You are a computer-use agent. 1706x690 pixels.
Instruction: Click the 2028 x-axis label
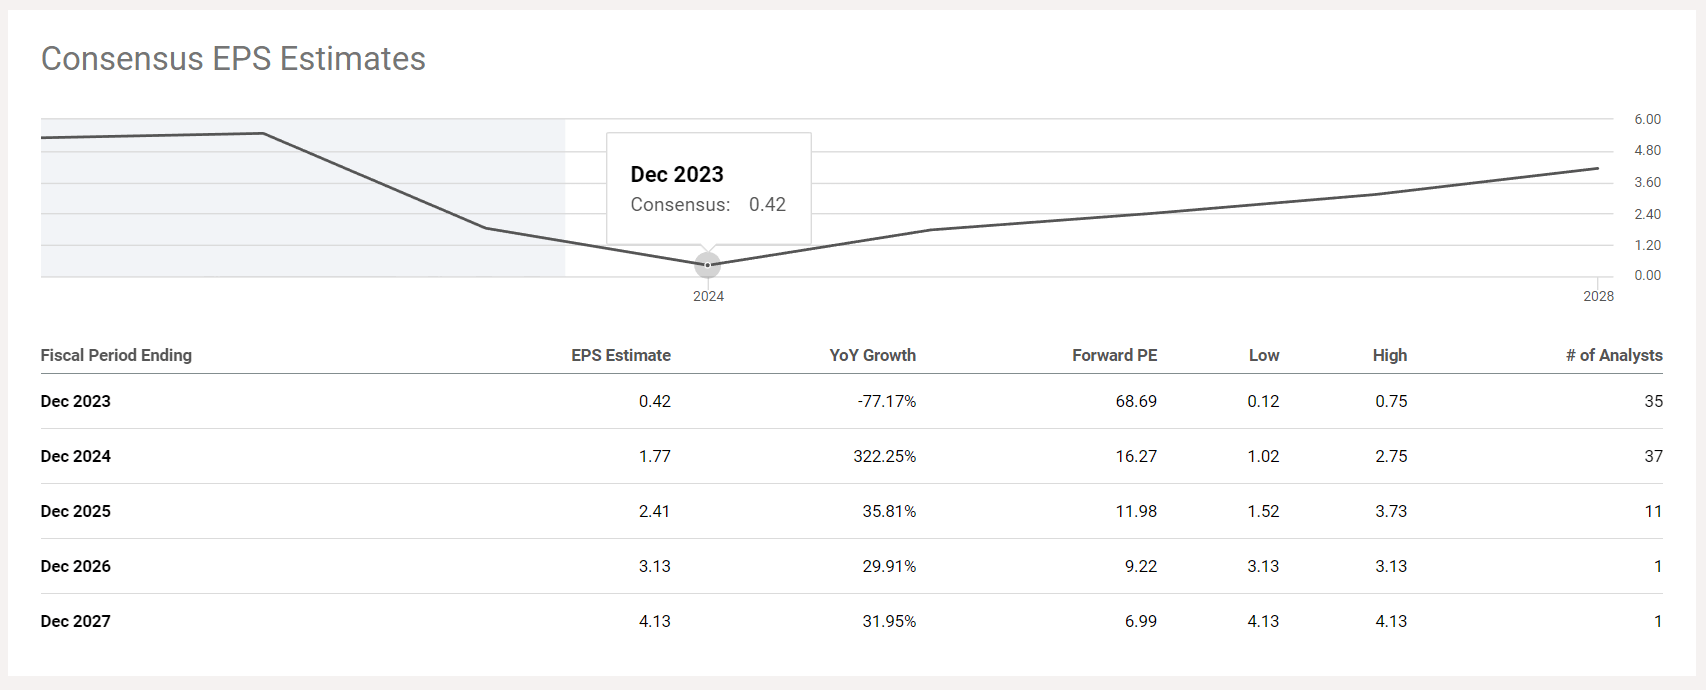[1598, 296]
